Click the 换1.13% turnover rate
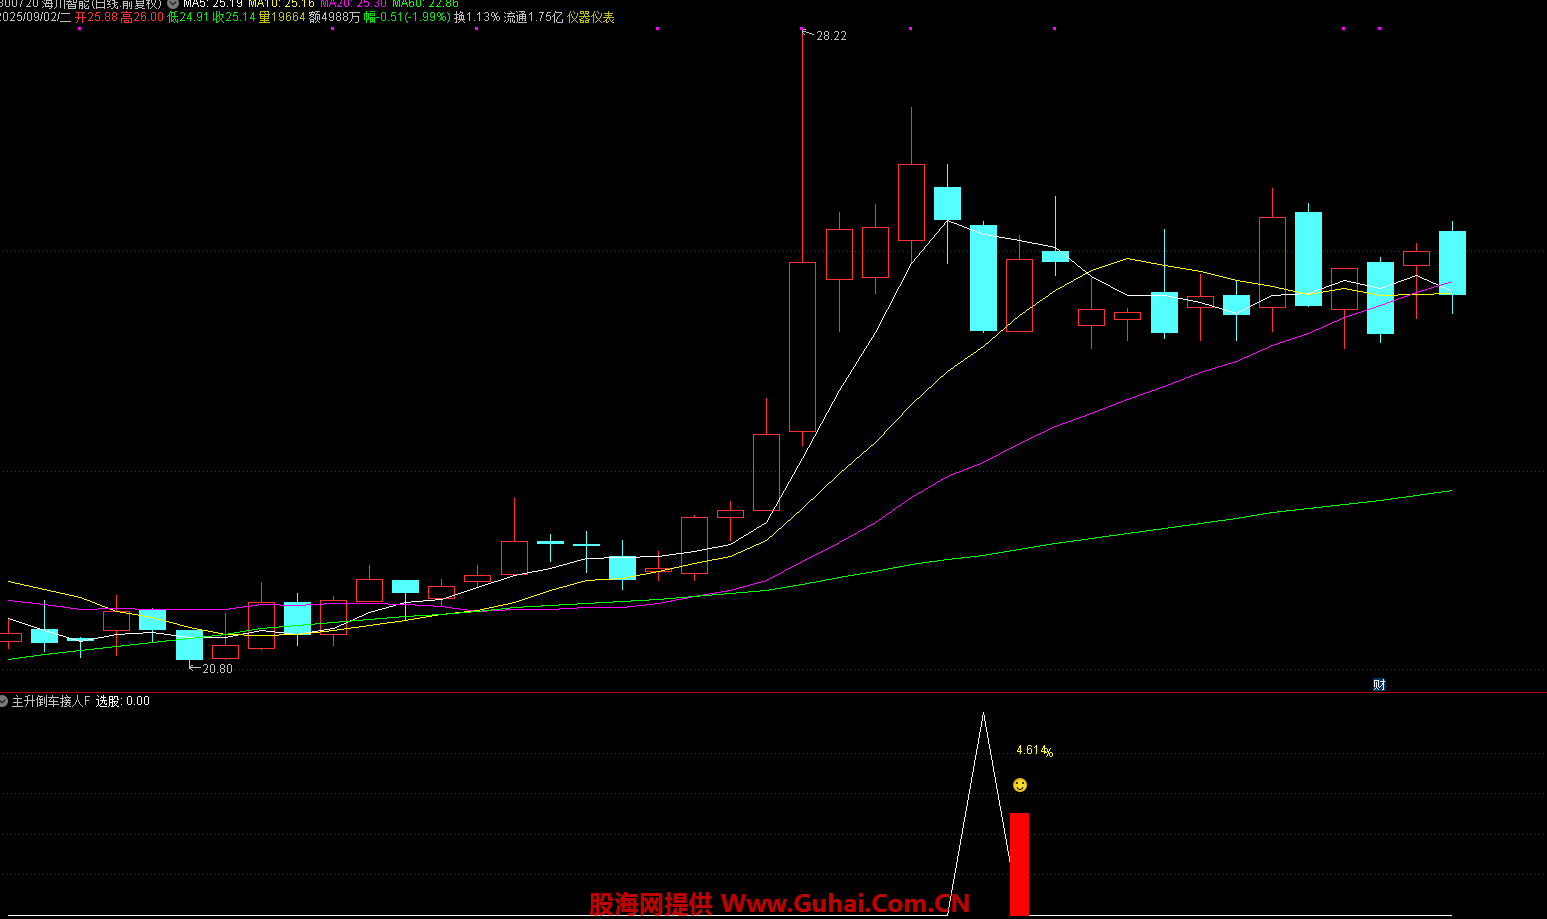 [x=477, y=17]
